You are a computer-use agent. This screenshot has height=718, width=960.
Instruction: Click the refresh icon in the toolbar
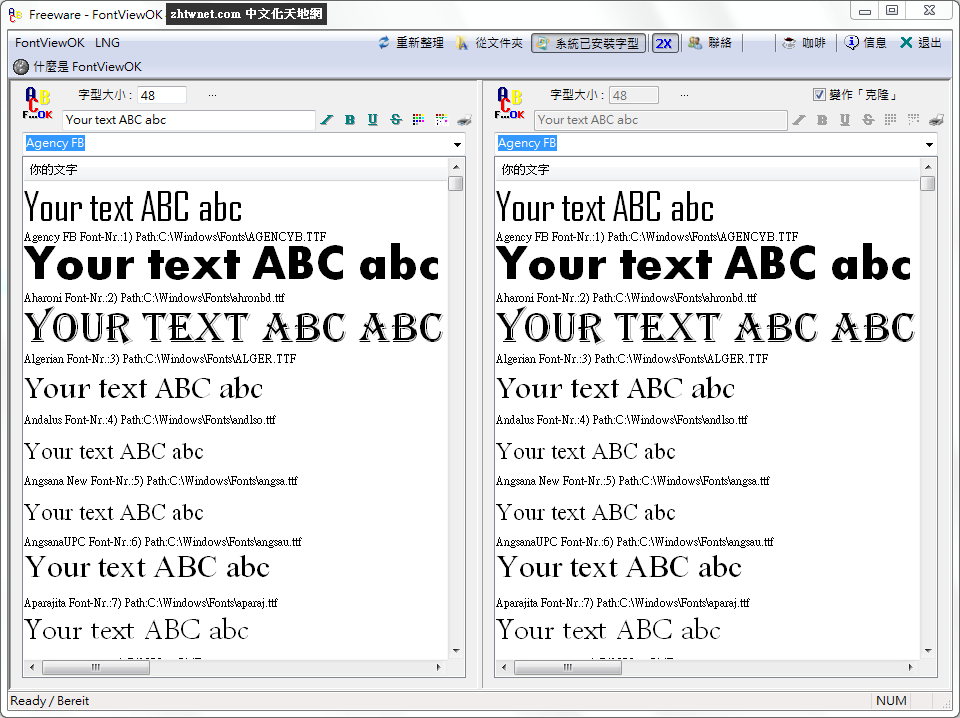coord(384,43)
